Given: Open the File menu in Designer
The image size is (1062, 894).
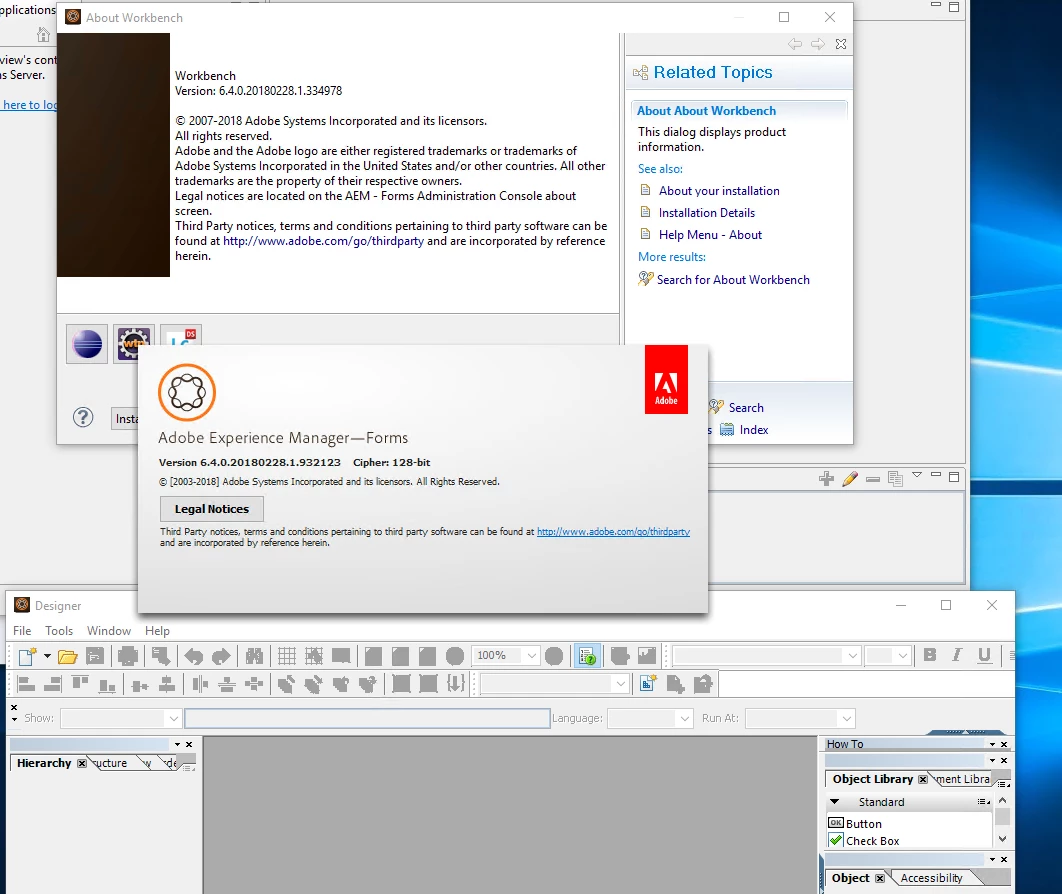Looking at the screenshot, I should pyautogui.click(x=22, y=631).
